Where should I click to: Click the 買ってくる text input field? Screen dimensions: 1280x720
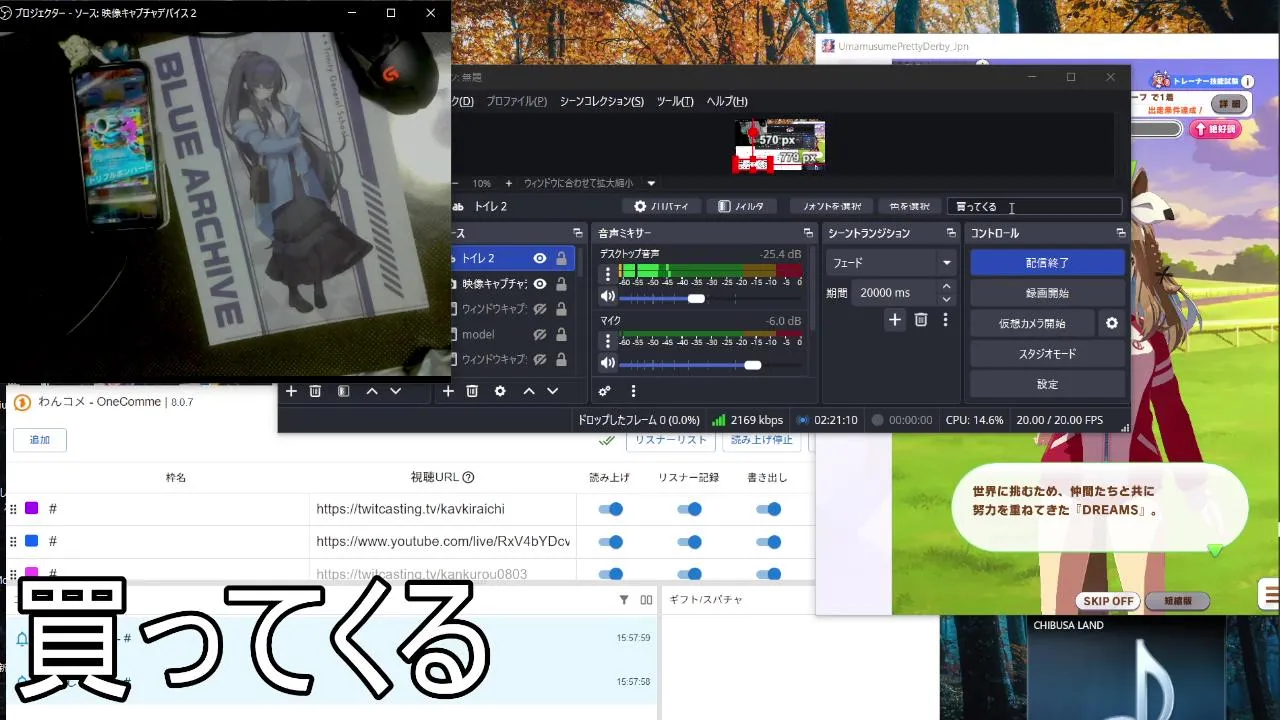(1035, 206)
